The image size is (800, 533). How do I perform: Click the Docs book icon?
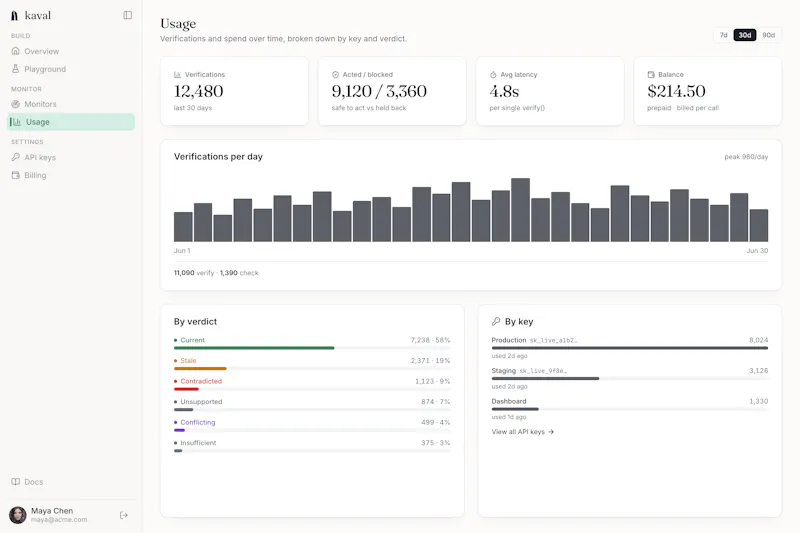(16, 481)
